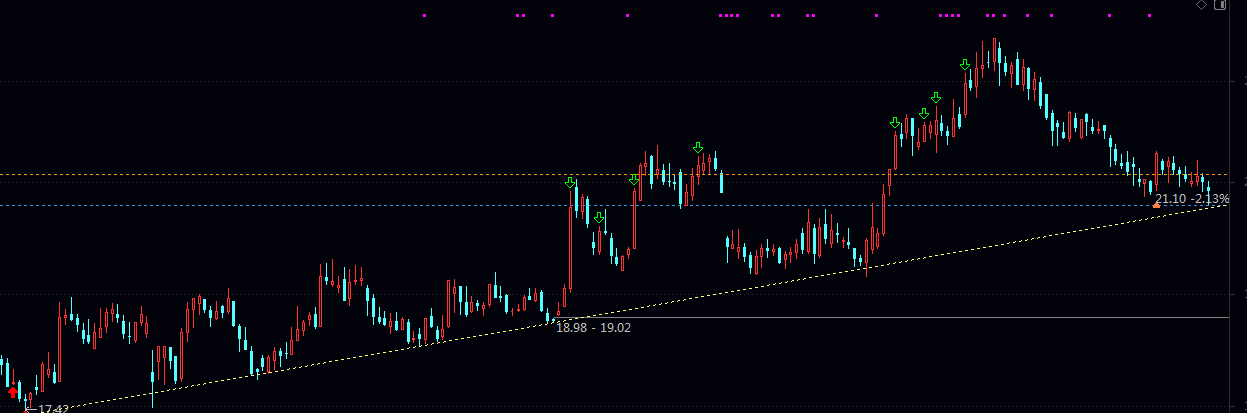Select the leftmost green down-arrow signal marker
The width and height of the screenshot is (1247, 413).
tap(570, 182)
